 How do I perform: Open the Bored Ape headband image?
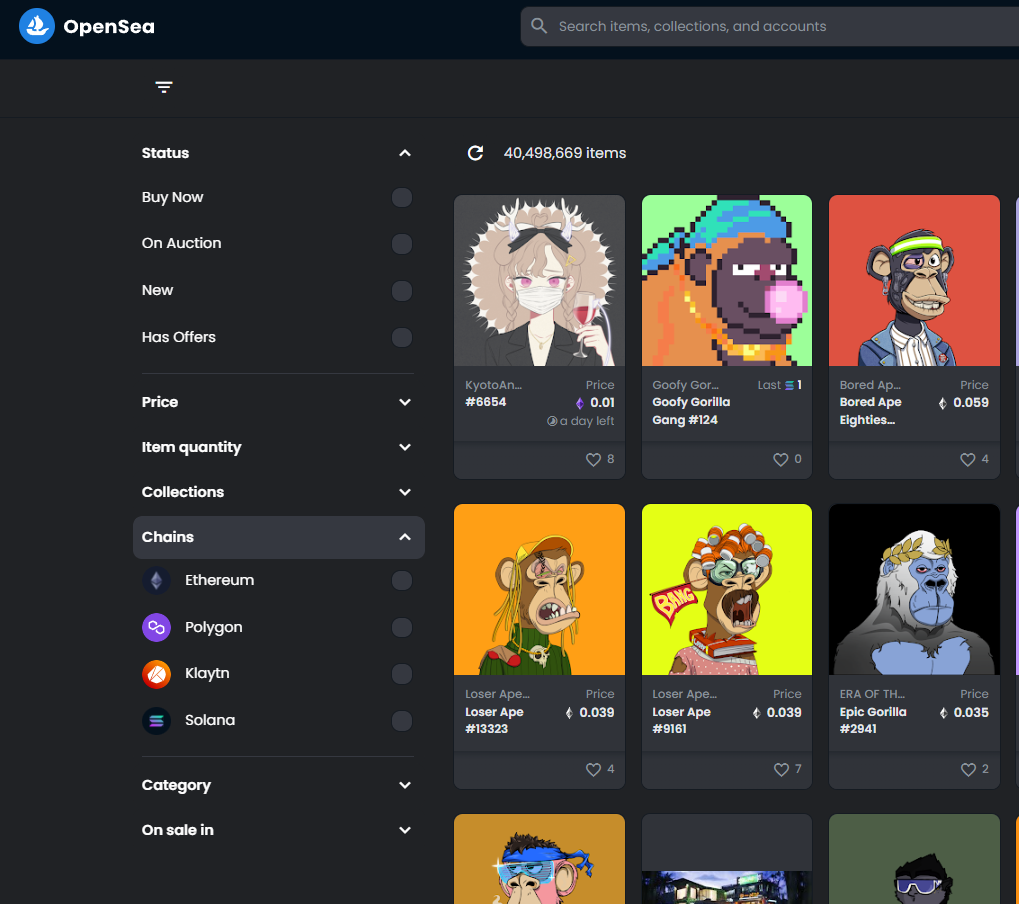pos(914,281)
